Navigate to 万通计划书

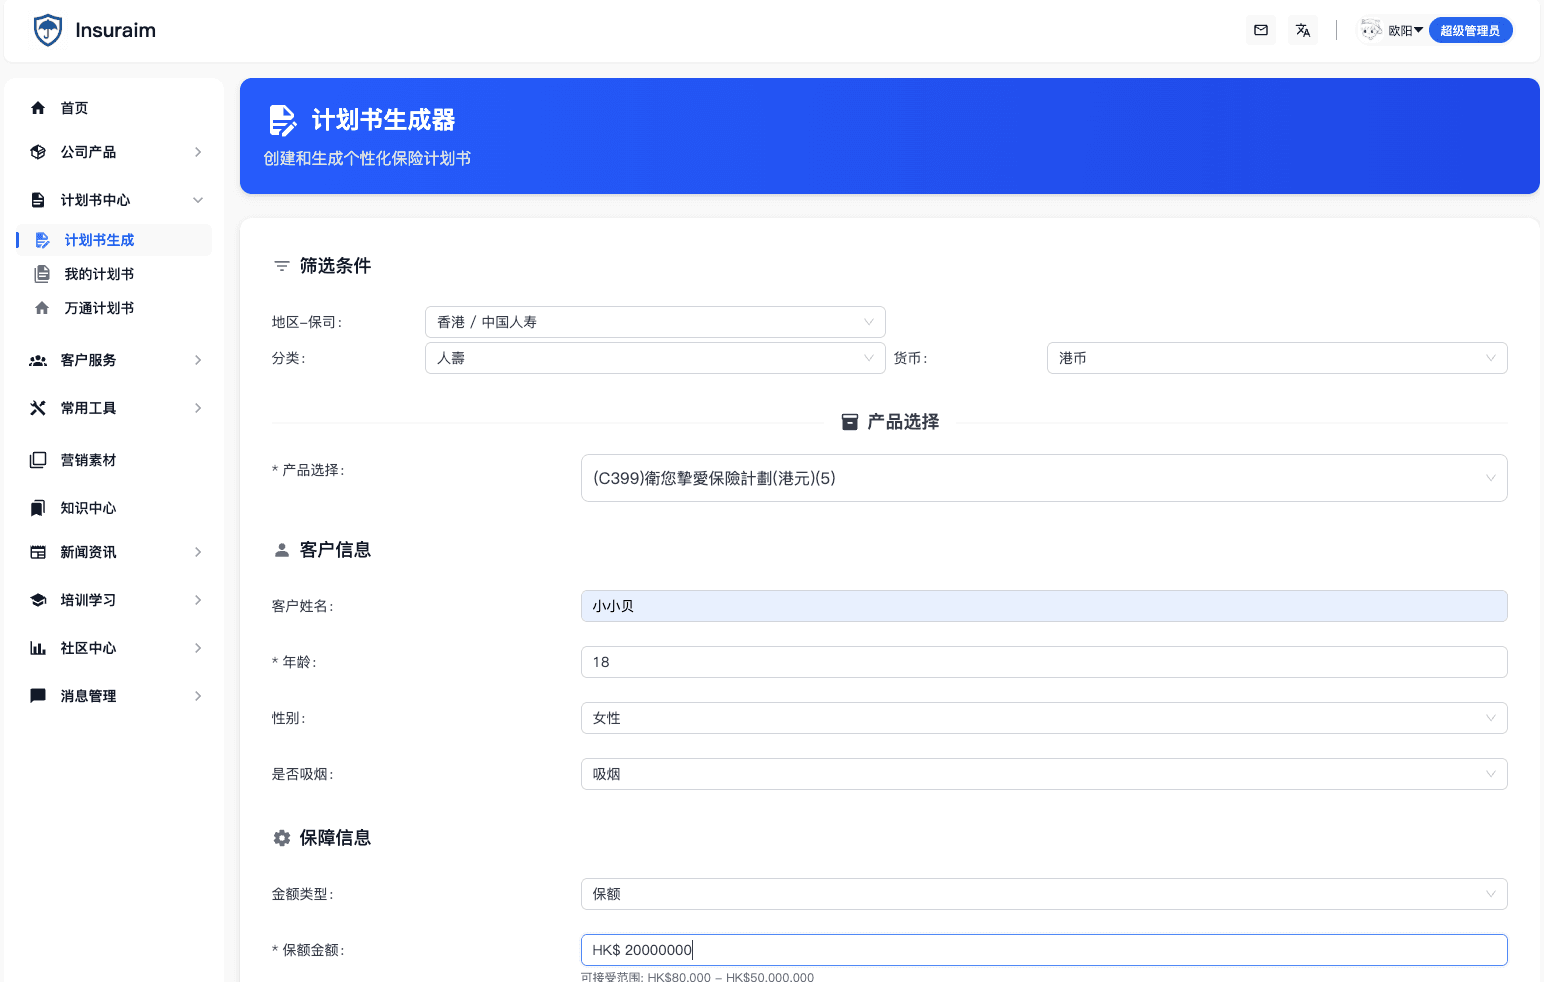point(98,307)
